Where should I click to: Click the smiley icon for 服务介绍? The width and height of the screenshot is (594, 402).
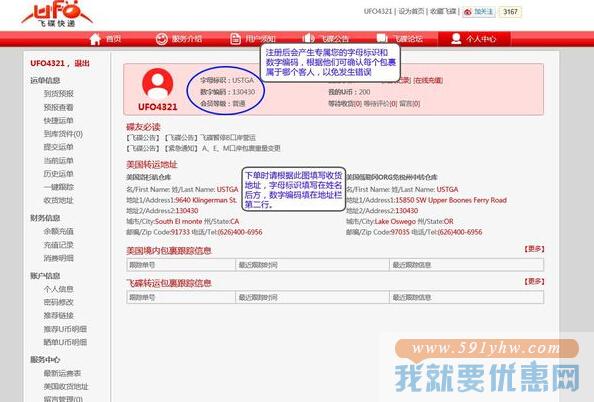pyautogui.click(x=162, y=39)
